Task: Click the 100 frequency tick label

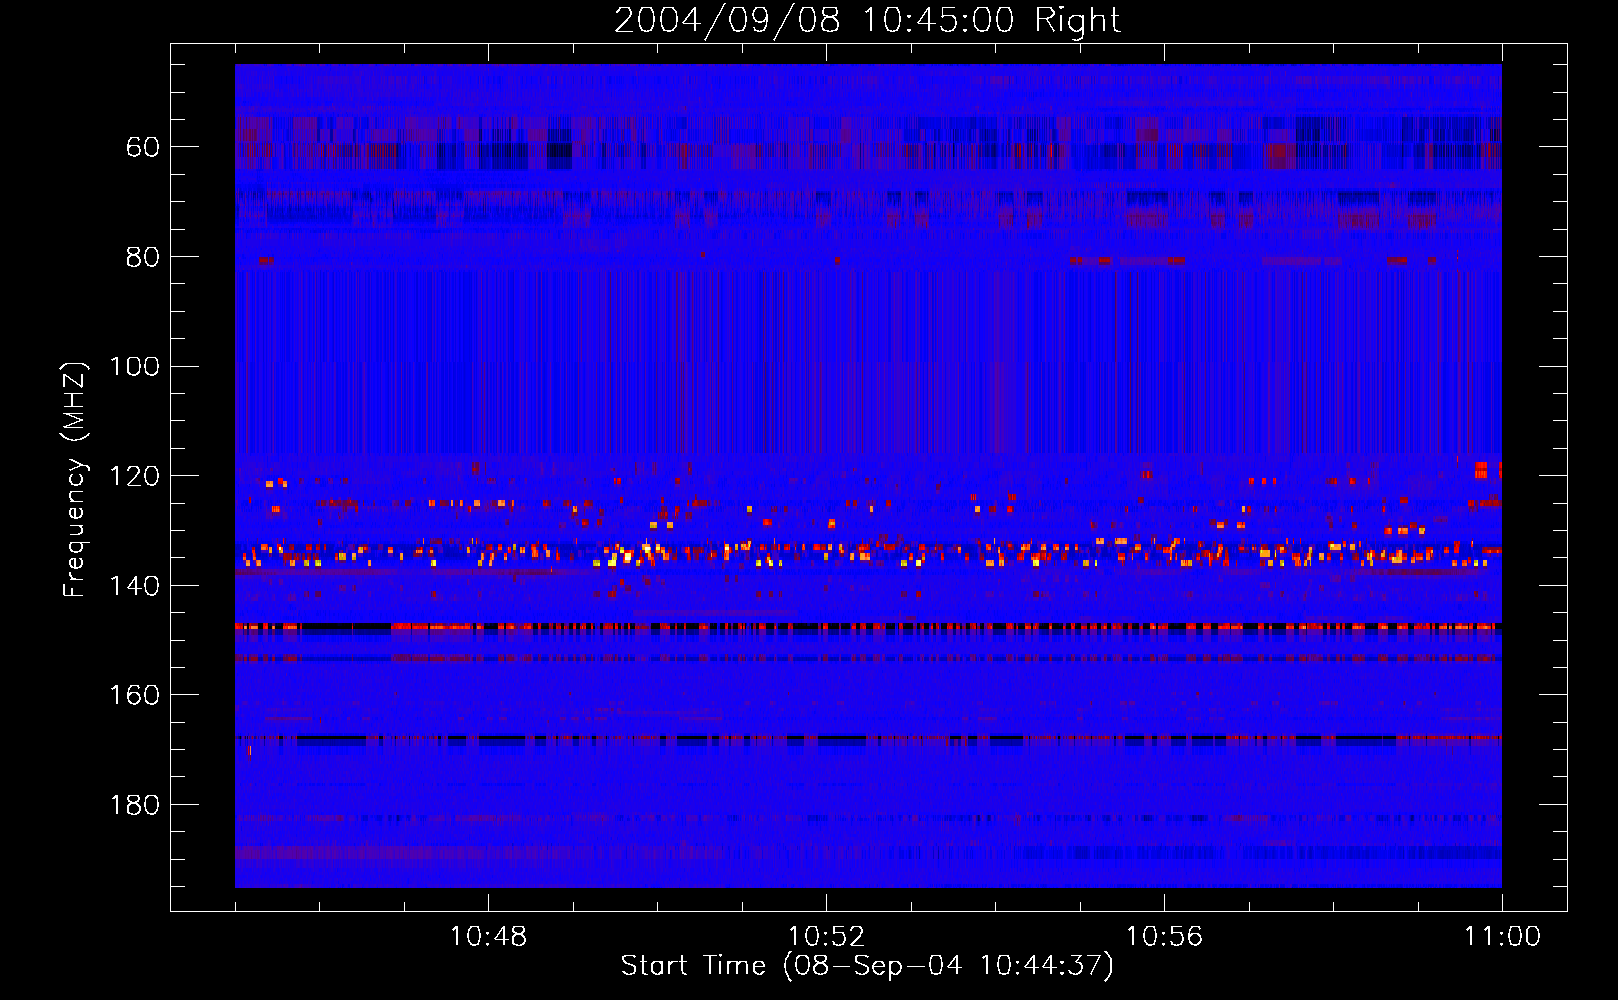Action: [x=135, y=367]
